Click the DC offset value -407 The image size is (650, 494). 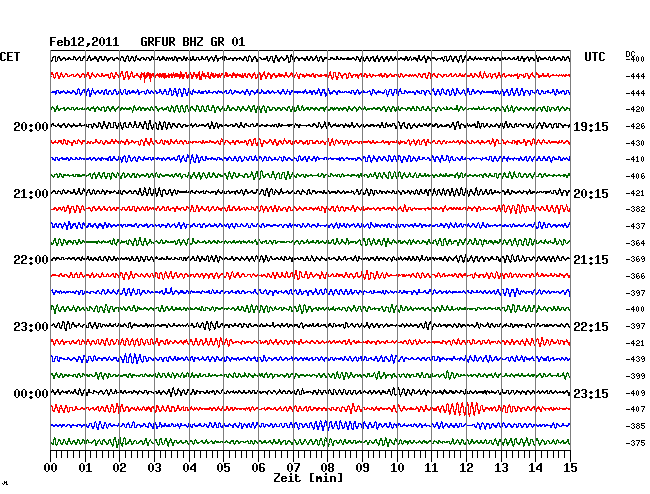tap(635, 409)
